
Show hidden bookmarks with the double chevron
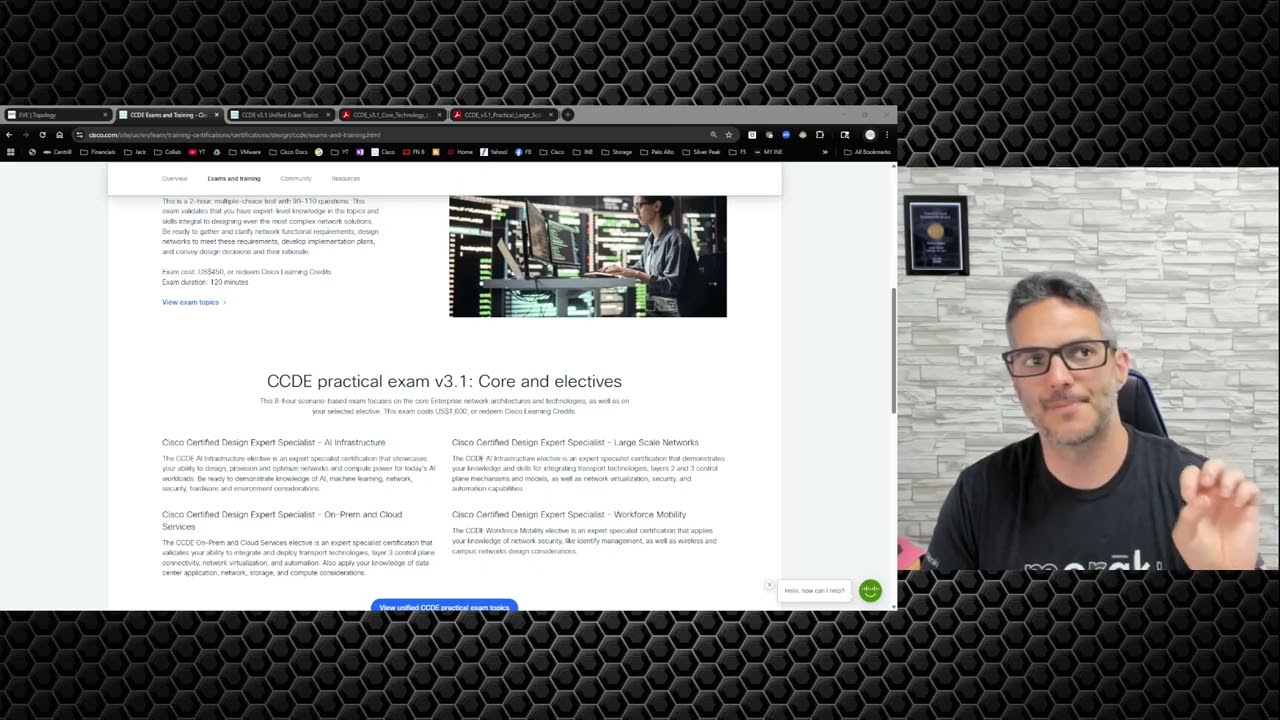(x=825, y=152)
